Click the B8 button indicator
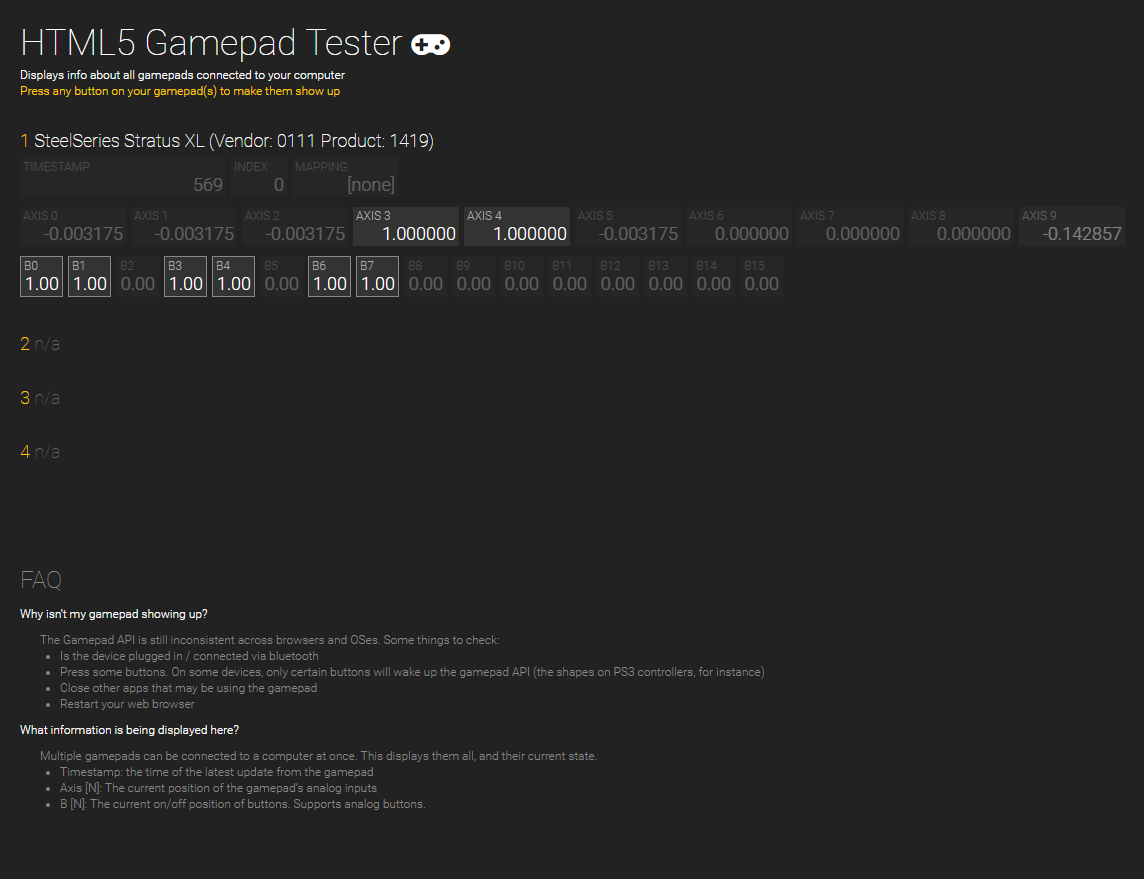The image size is (1144, 879). [425, 276]
